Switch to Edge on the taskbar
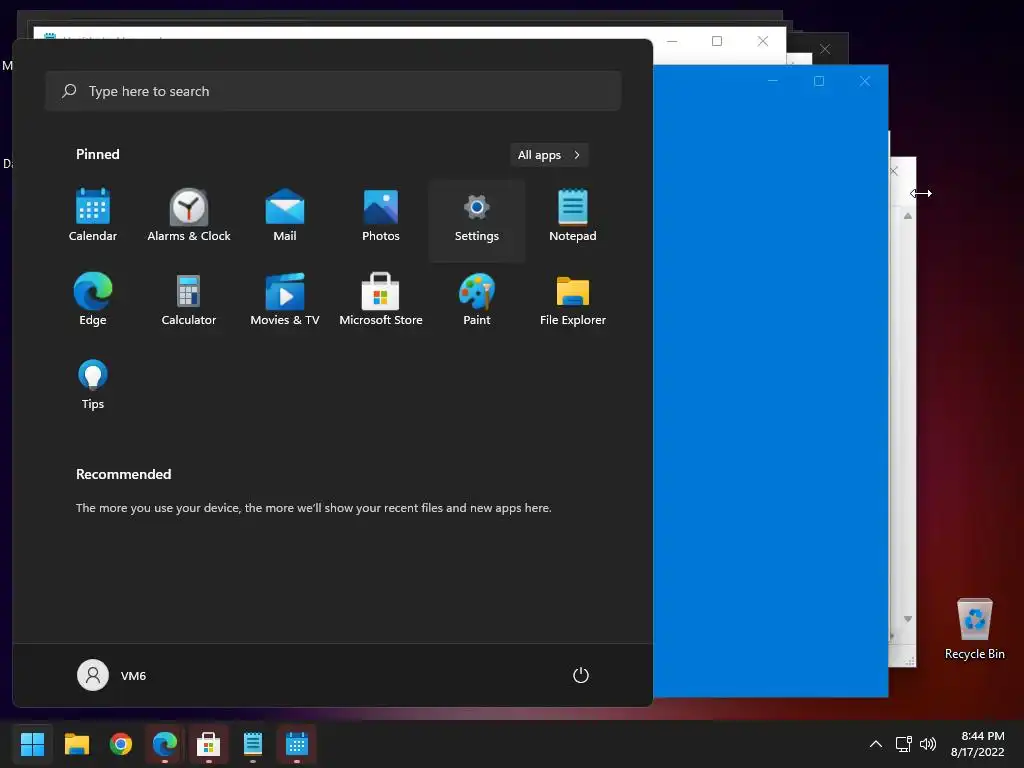The width and height of the screenshot is (1024, 768). [x=165, y=744]
